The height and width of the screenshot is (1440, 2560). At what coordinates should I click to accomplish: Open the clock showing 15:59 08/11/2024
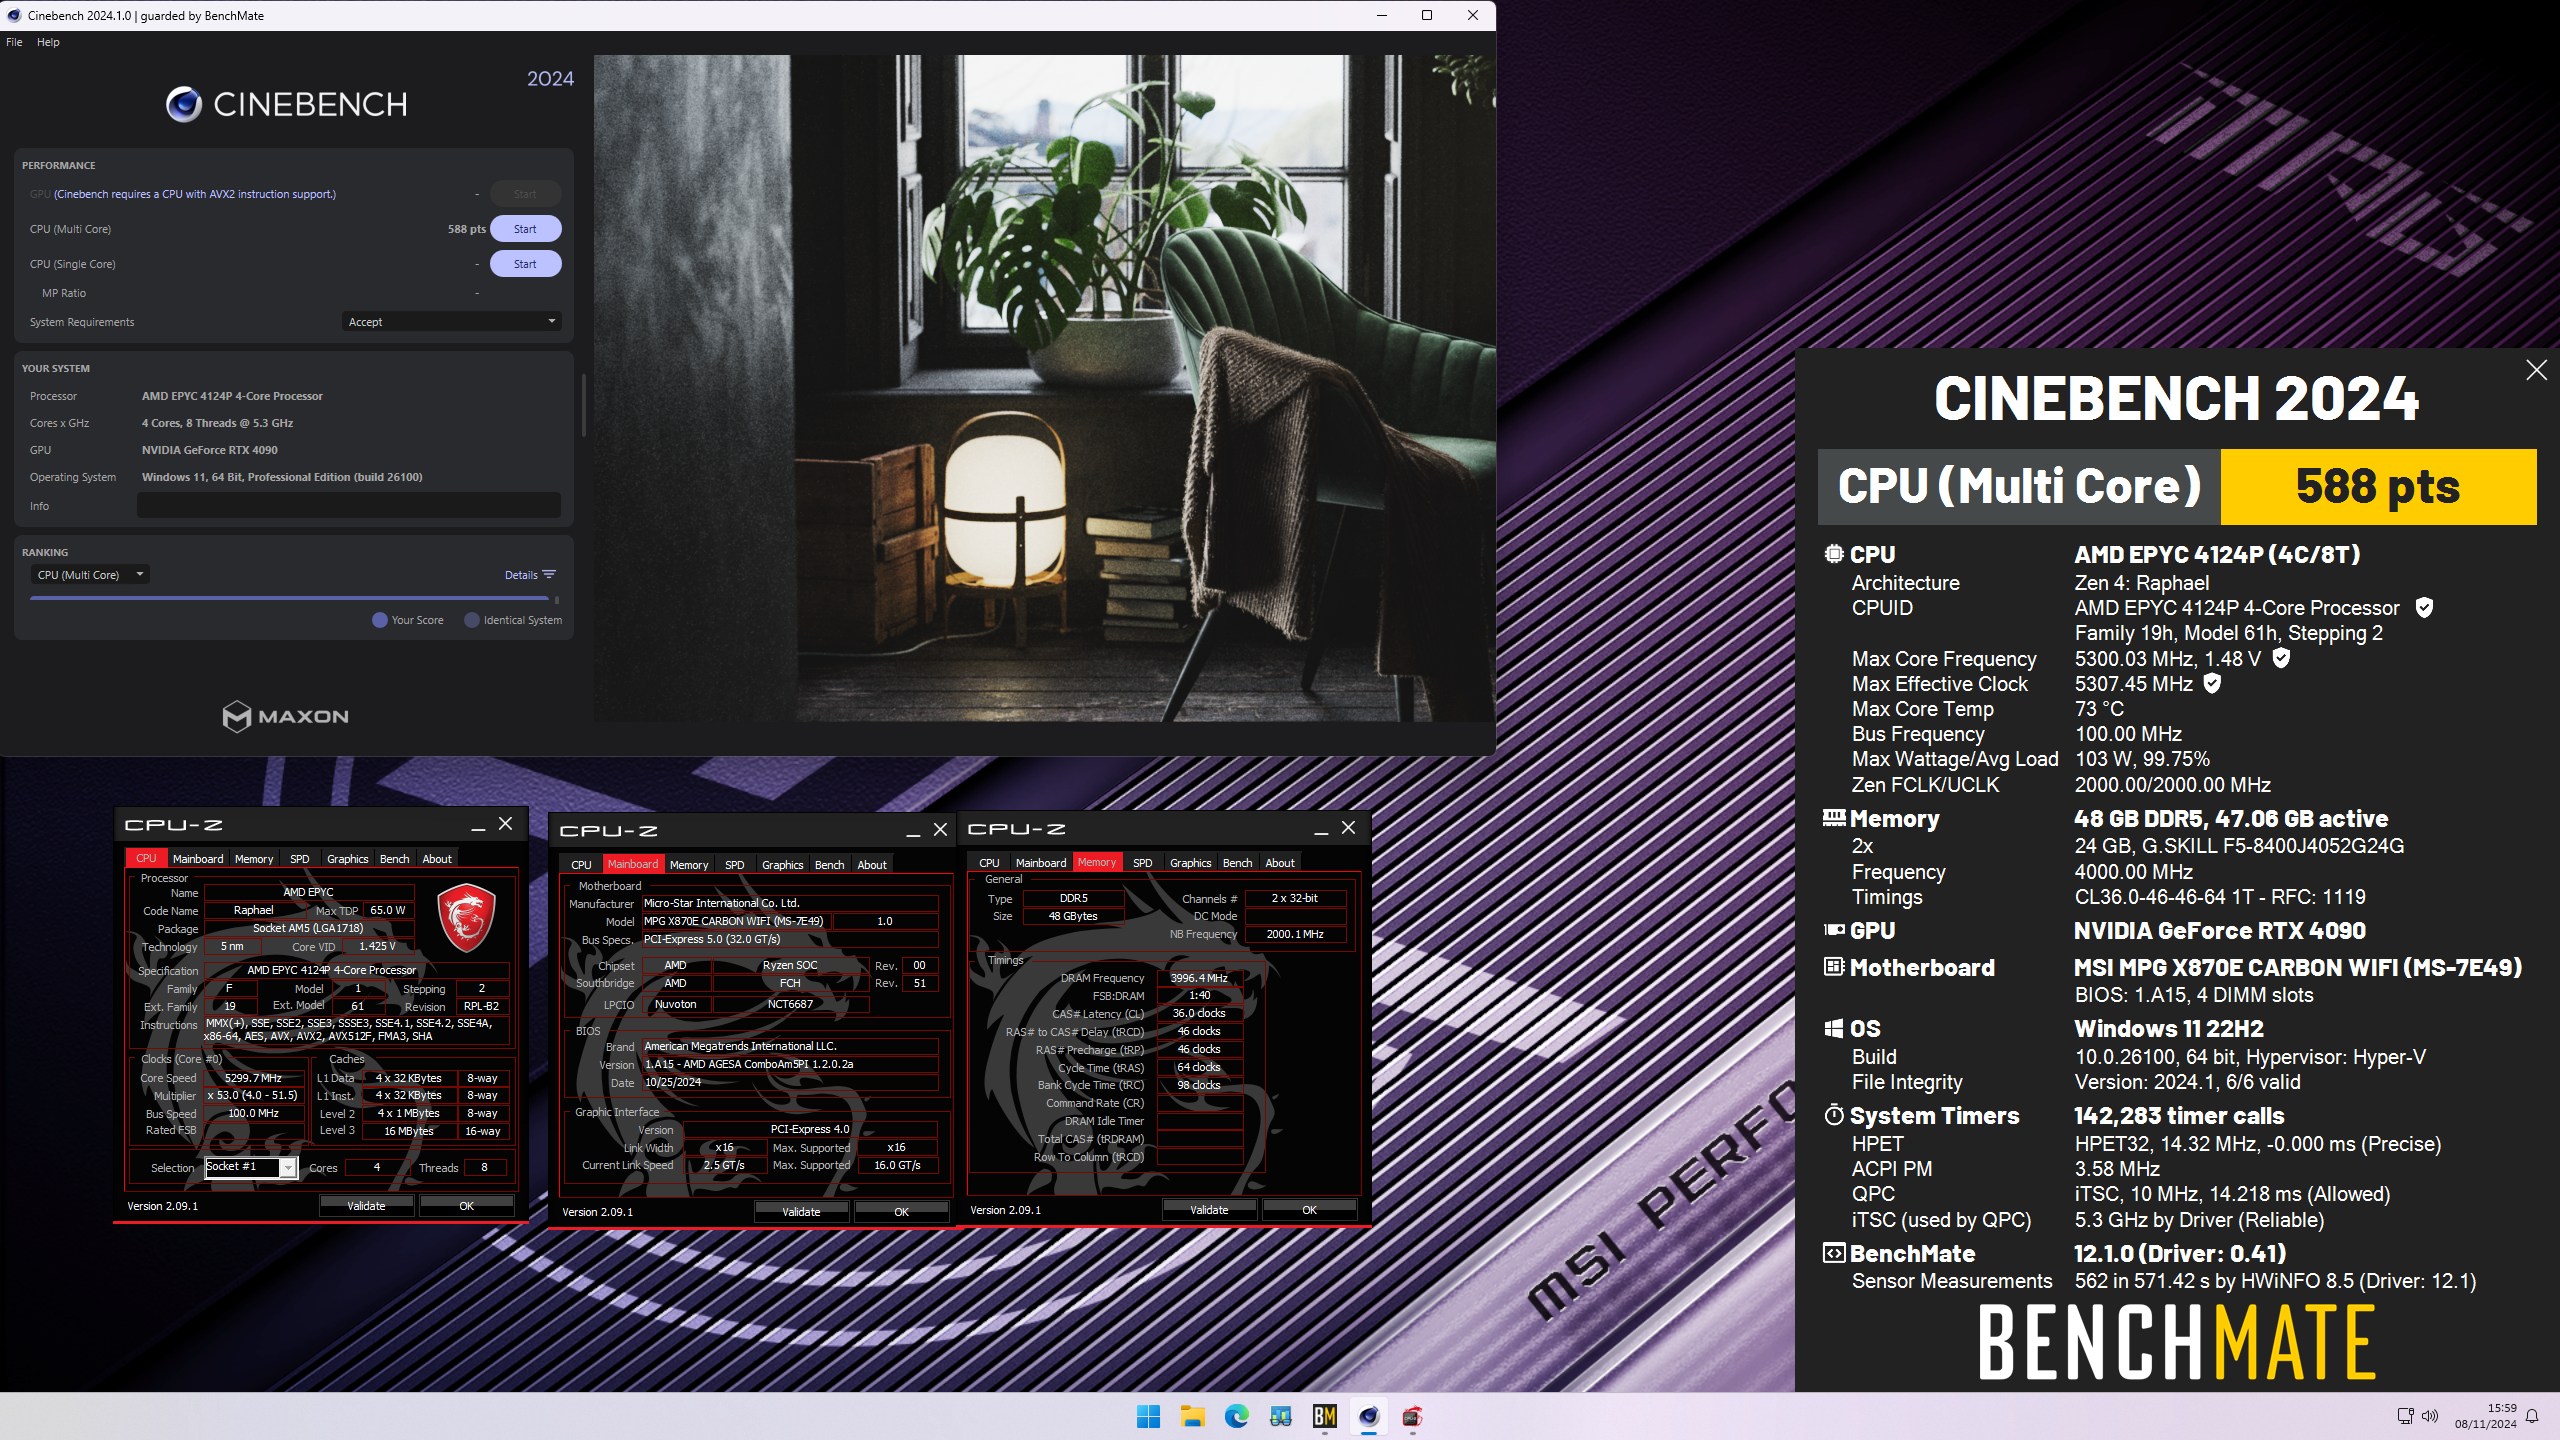2485,1416
